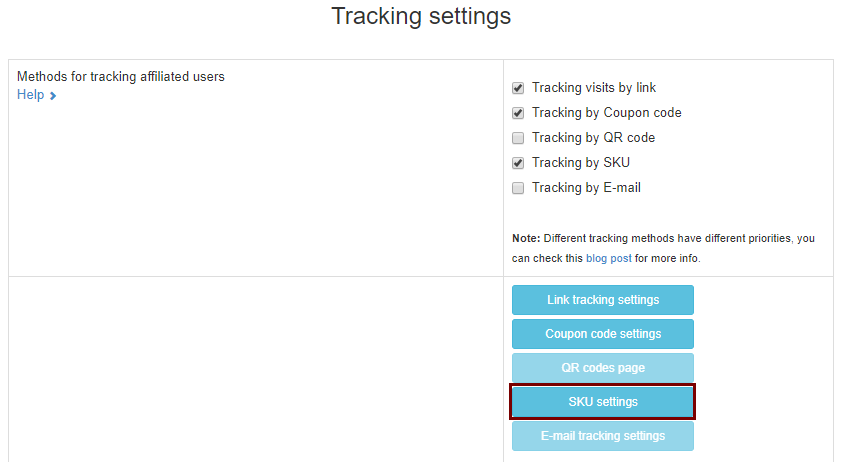This screenshot has width=842, height=462.
Task: Click the 'Tracking by SKU' label text
Action: click(581, 163)
